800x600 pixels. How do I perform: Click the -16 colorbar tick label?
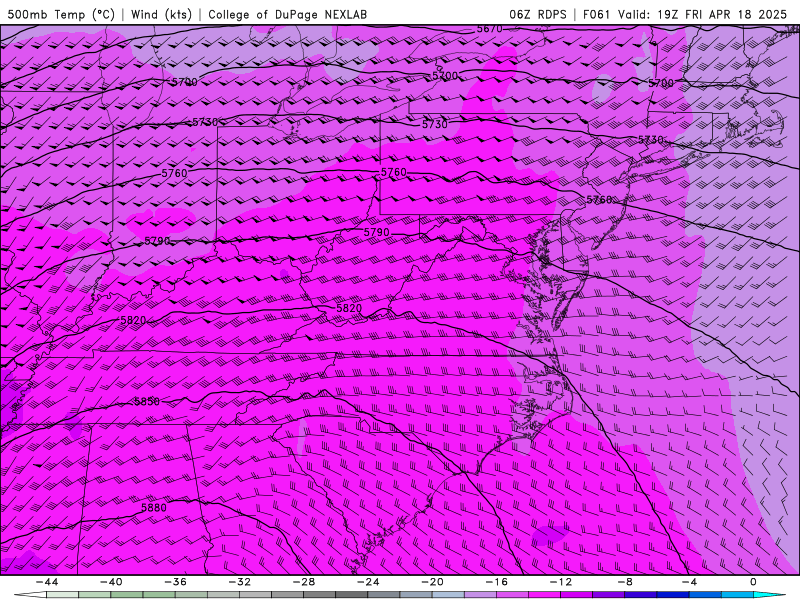tap(496, 582)
